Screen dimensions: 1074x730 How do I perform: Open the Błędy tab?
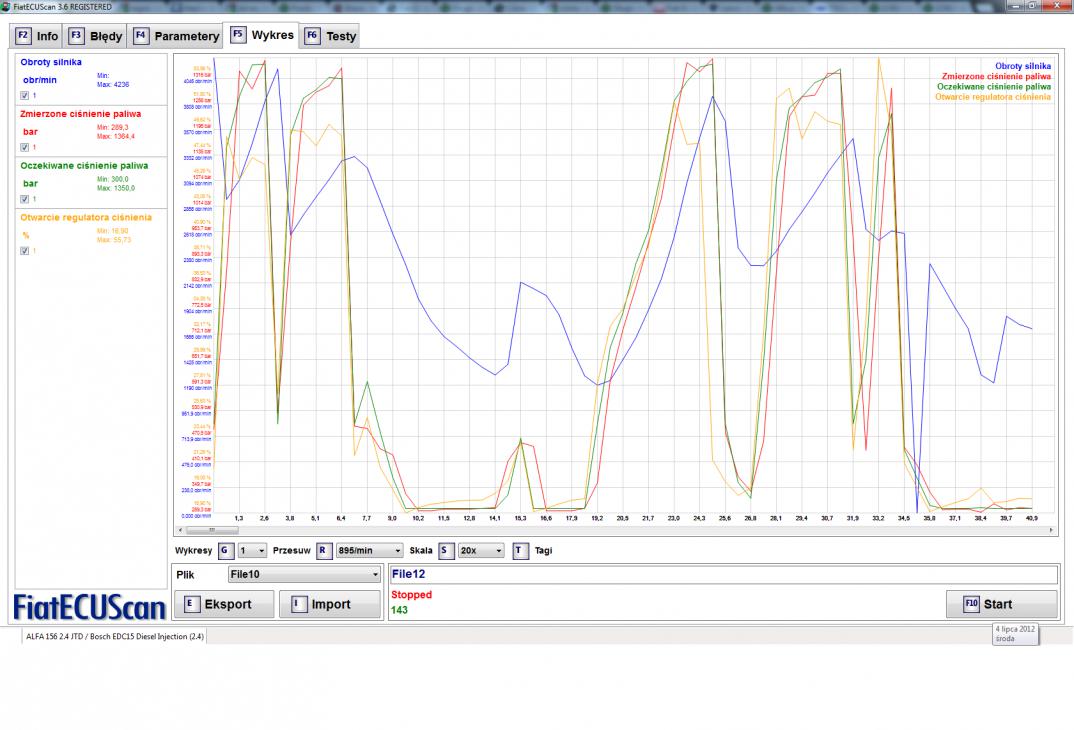(x=96, y=36)
